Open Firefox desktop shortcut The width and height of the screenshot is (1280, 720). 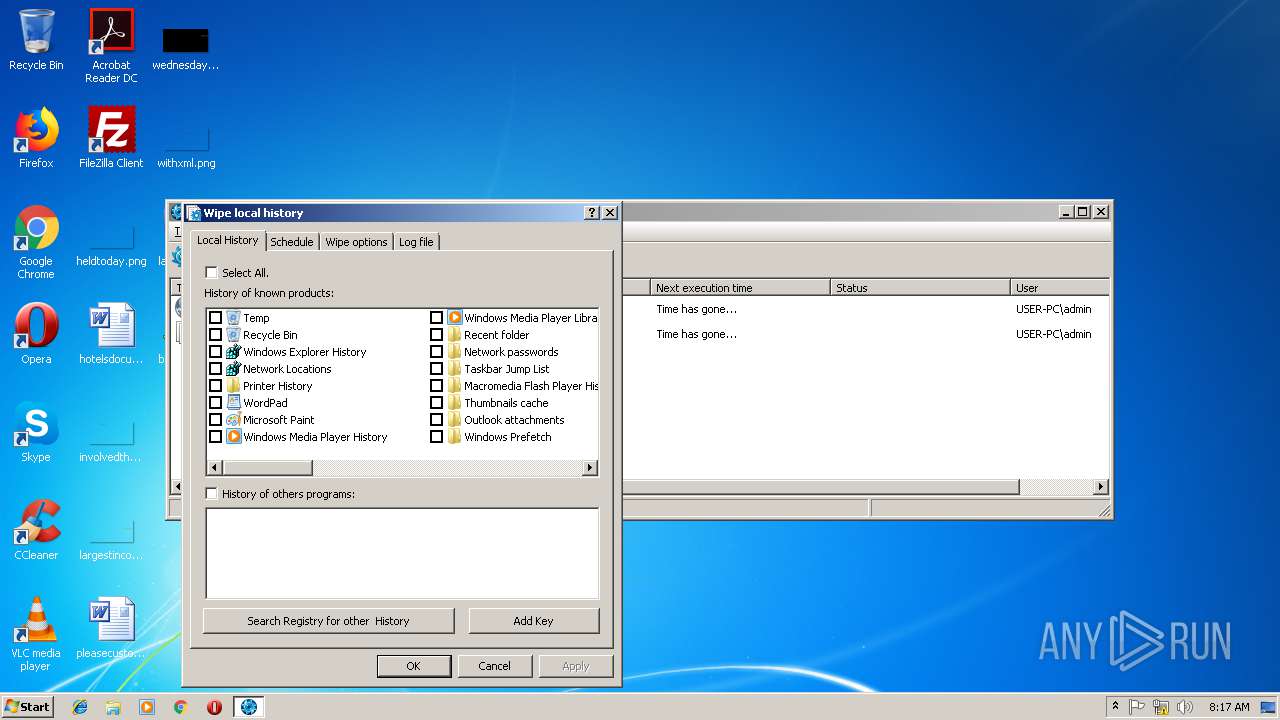pos(36,138)
